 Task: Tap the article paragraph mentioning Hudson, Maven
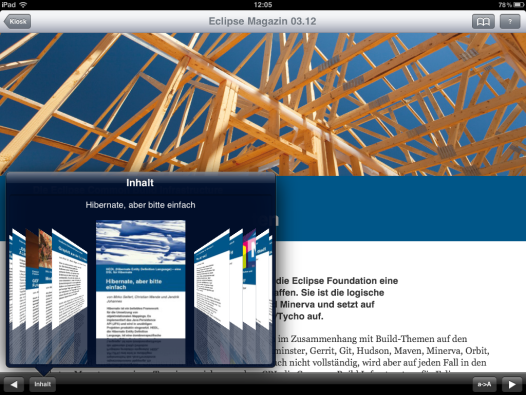point(382,350)
